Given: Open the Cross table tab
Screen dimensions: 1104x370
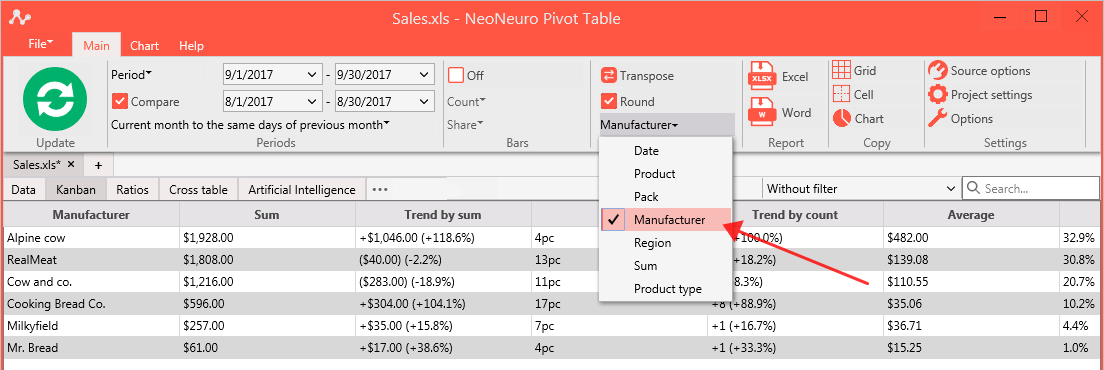Looking at the screenshot, I should 199,189.
